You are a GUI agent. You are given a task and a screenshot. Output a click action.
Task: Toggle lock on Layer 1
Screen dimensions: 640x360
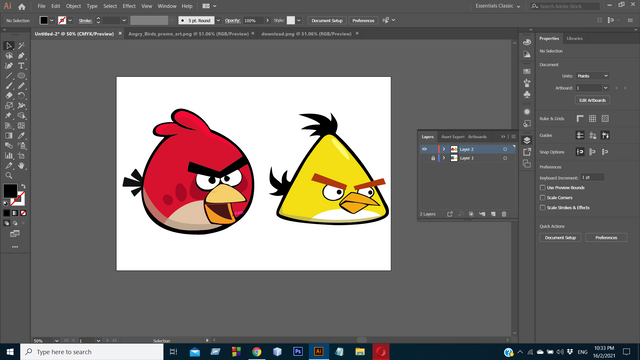point(433,158)
